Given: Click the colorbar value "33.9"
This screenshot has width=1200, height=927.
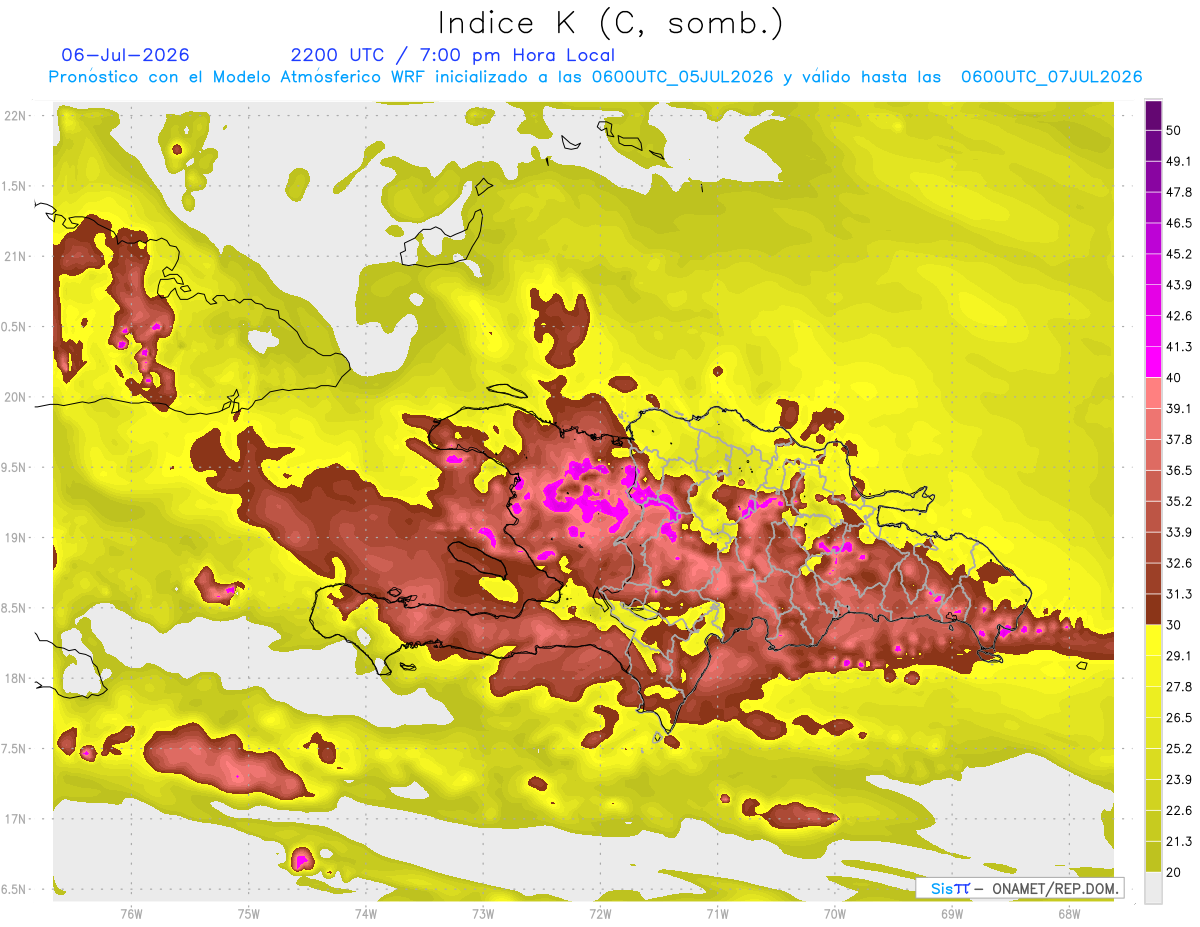Looking at the screenshot, I should (x=1180, y=532).
